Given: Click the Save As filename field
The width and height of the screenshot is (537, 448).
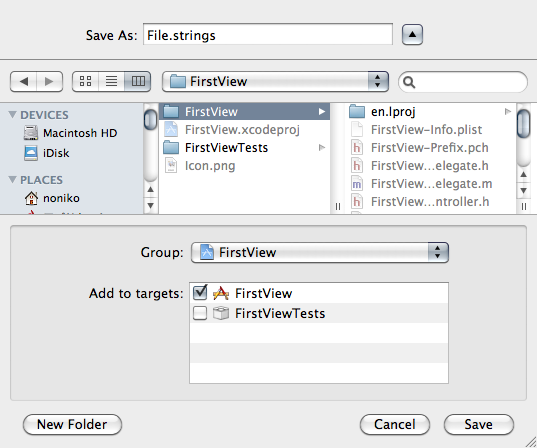Looking at the screenshot, I should point(268,35).
